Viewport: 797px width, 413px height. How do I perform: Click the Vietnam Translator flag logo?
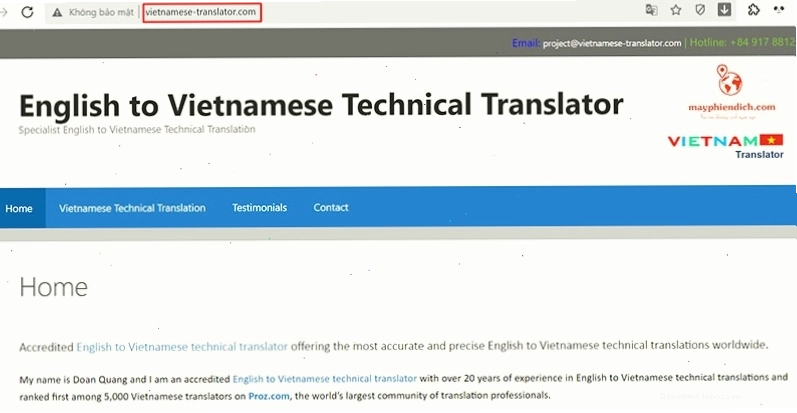[726, 146]
